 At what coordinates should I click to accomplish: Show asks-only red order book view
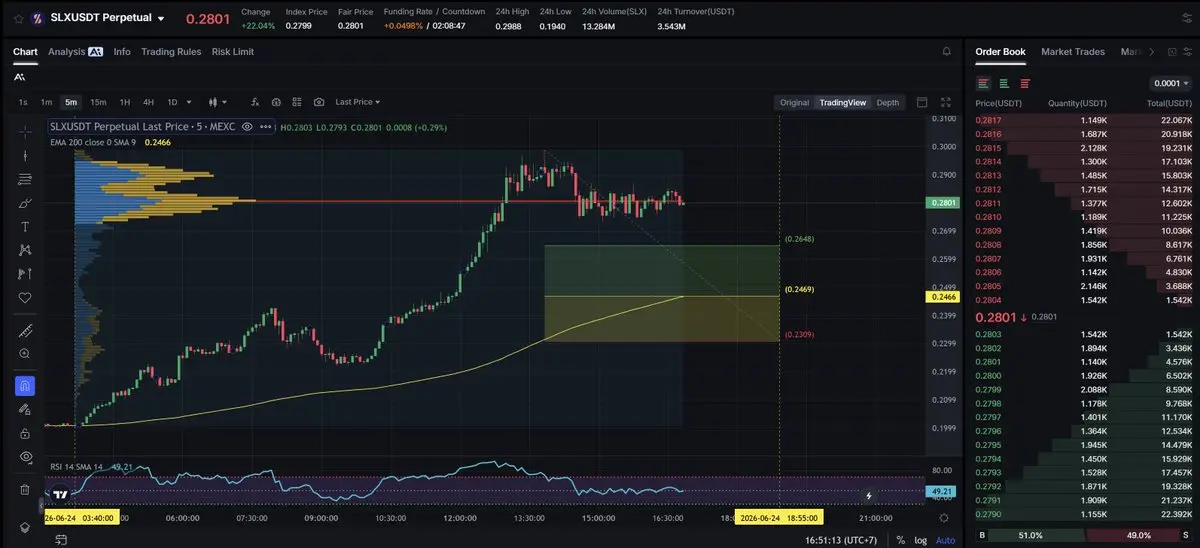pyautogui.click(x=1025, y=83)
